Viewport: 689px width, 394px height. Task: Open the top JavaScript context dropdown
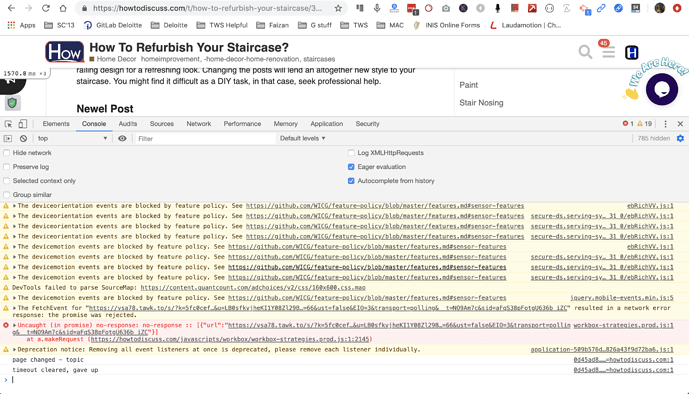coord(73,138)
